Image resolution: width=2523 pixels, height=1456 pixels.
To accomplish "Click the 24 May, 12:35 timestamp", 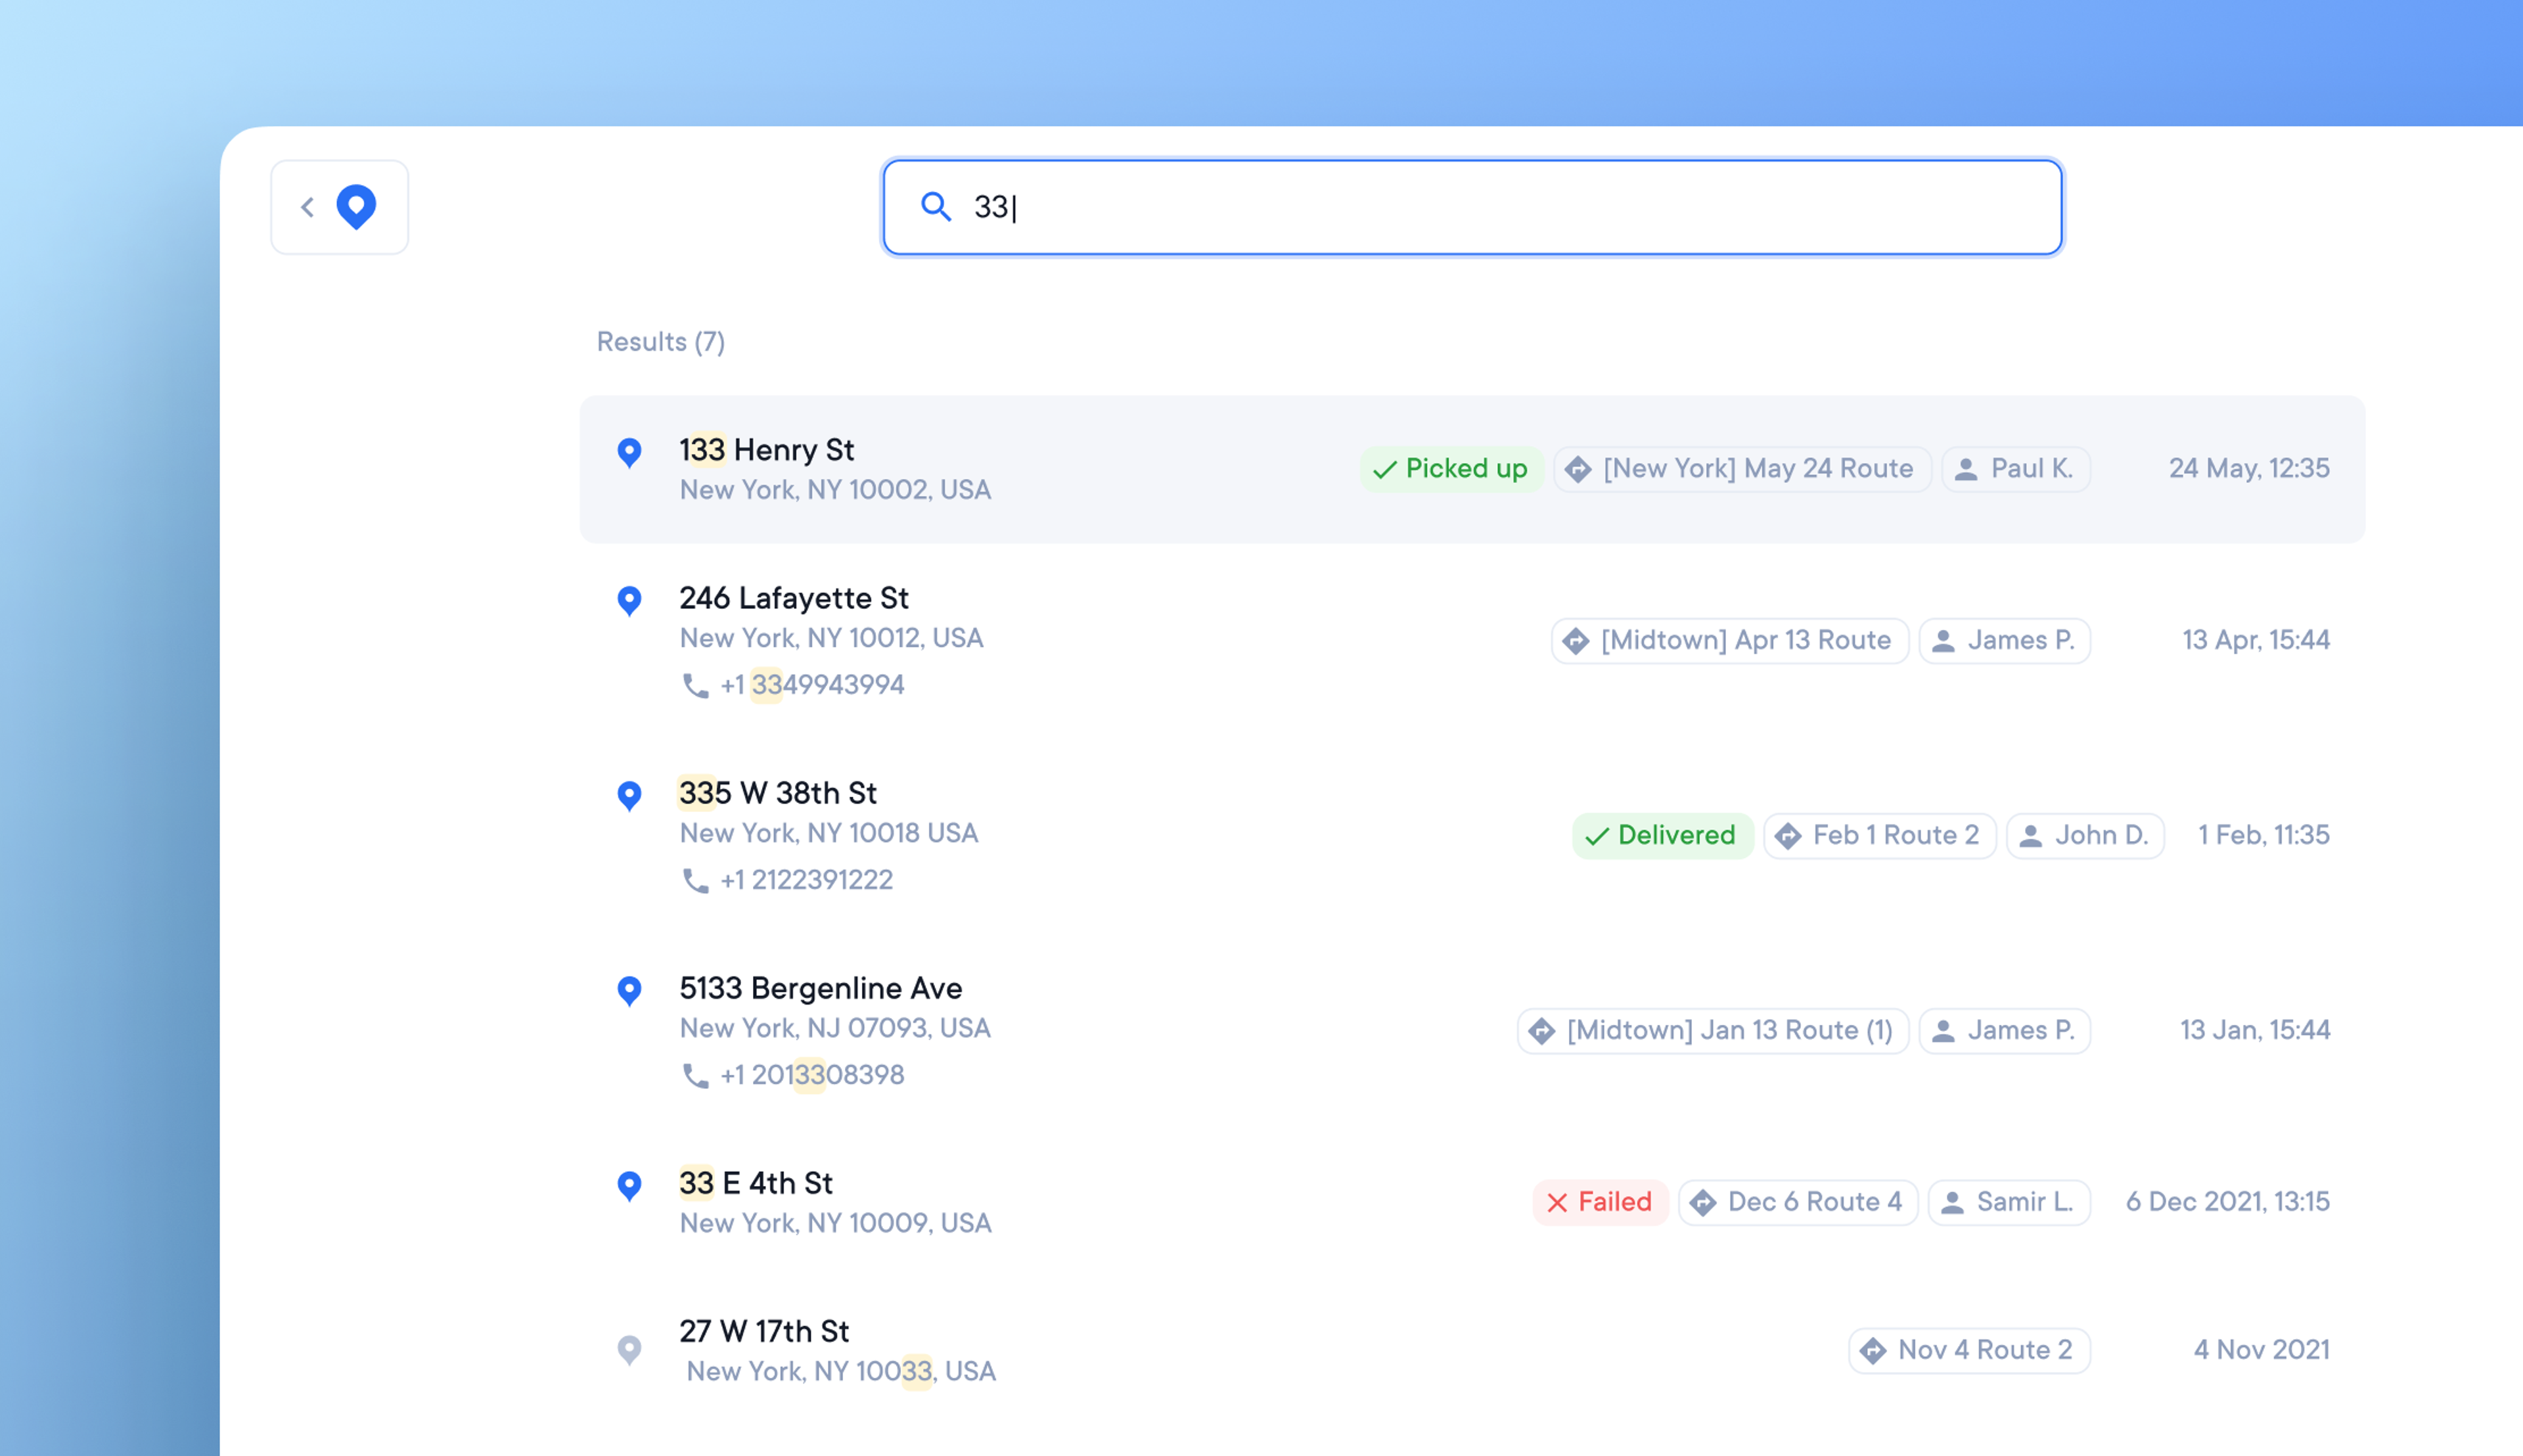I will 2249,469.
